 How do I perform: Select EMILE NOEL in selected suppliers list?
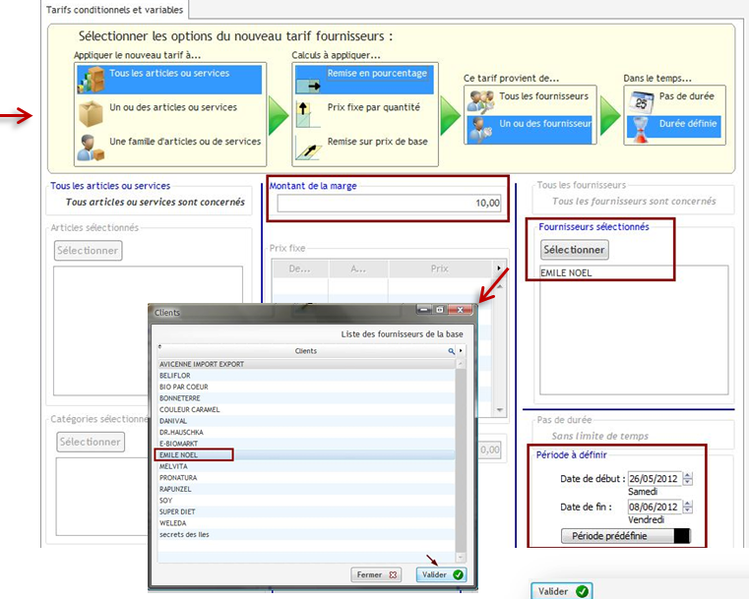566,273
